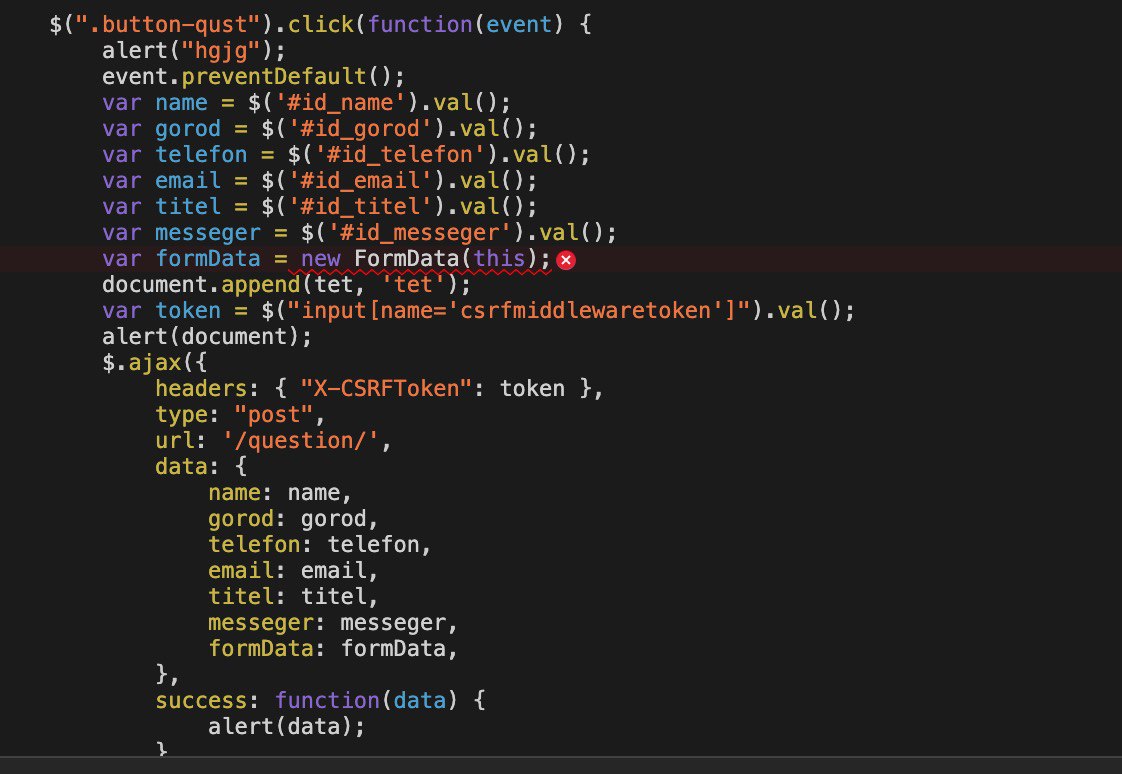
Task: Click the underlined 'new' keyword
Action: [x=321, y=258]
